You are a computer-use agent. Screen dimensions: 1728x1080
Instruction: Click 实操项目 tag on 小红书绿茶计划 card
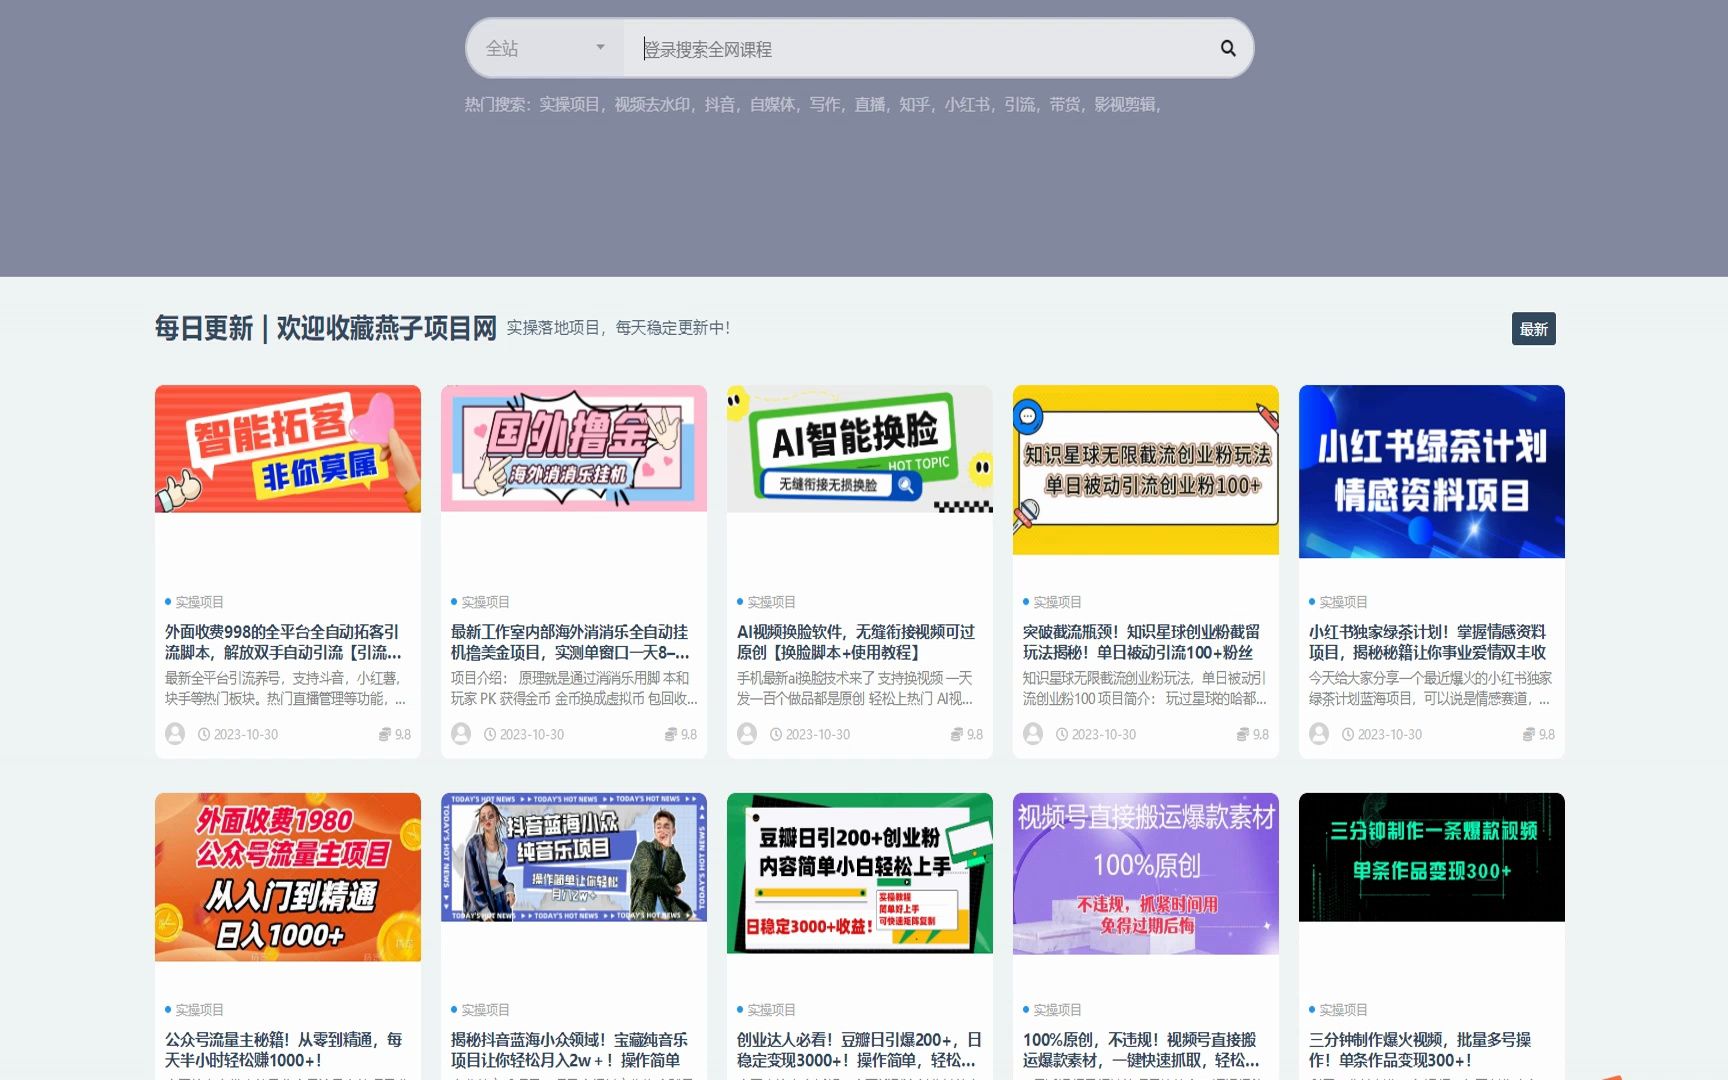(x=1343, y=602)
